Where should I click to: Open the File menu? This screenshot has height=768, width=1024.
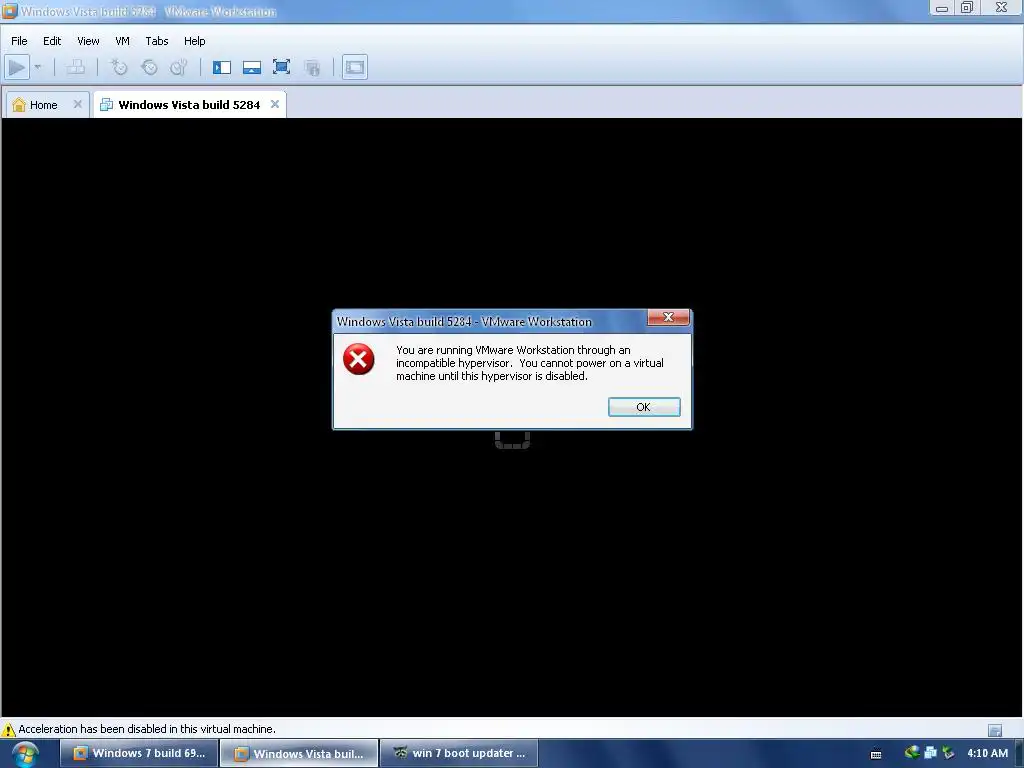(x=19, y=40)
